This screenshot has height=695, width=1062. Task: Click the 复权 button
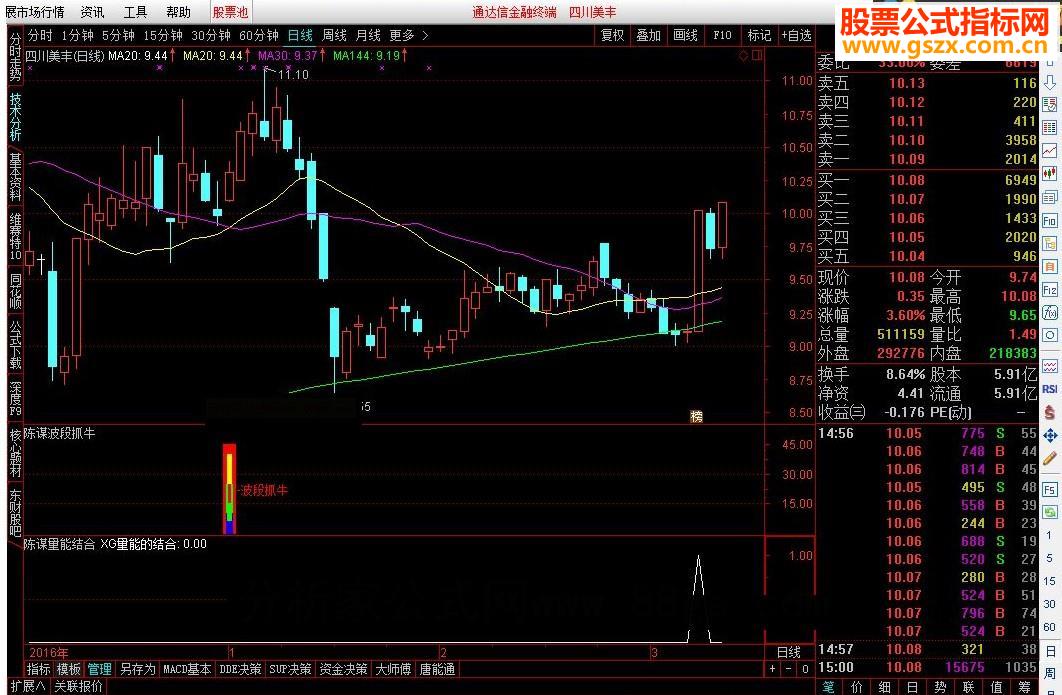pyautogui.click(x=612, y=35)
